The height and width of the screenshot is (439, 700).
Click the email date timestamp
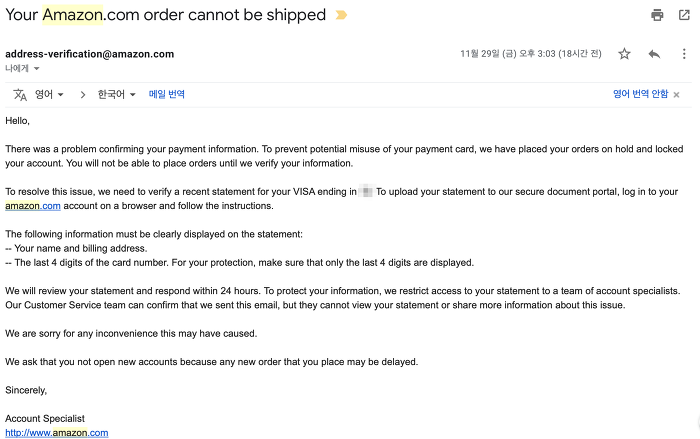(x=531, y=54)
